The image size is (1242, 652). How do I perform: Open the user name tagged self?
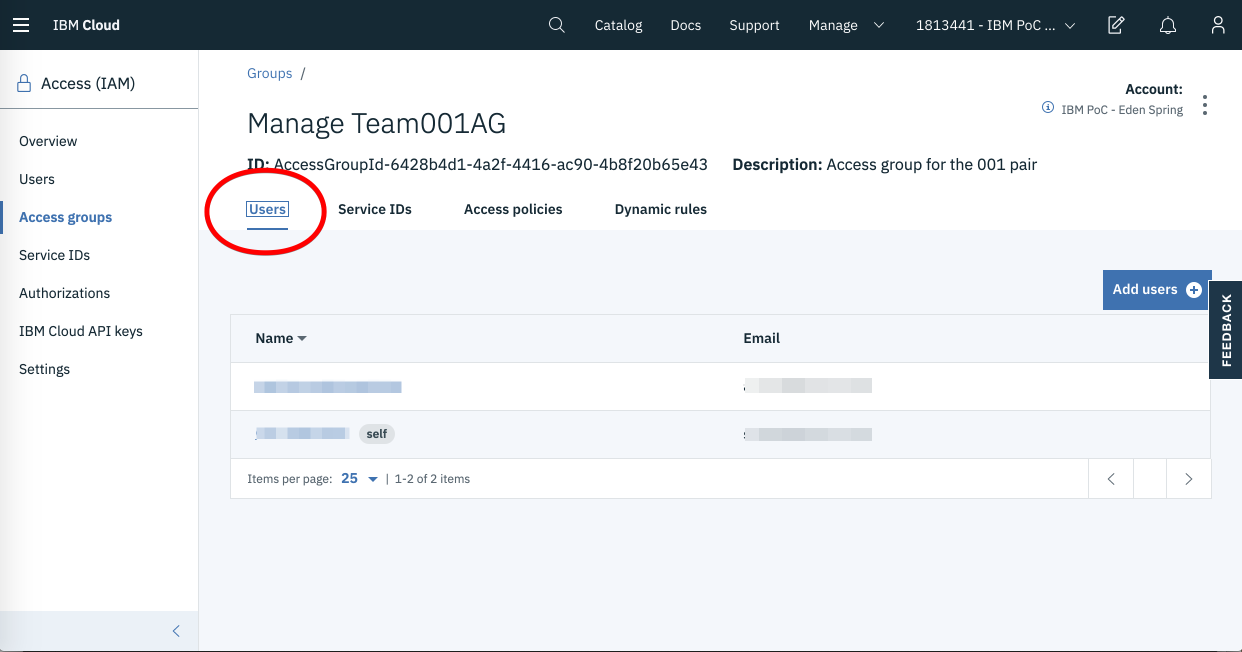pyautogui.click(x=302, y=434)
